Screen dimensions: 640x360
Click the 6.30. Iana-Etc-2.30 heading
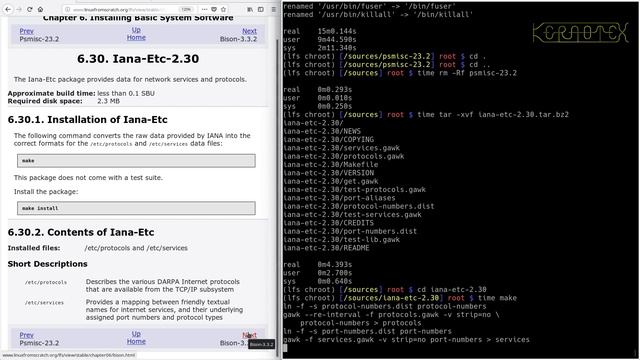pyautogui.click(x=138, y=58)
